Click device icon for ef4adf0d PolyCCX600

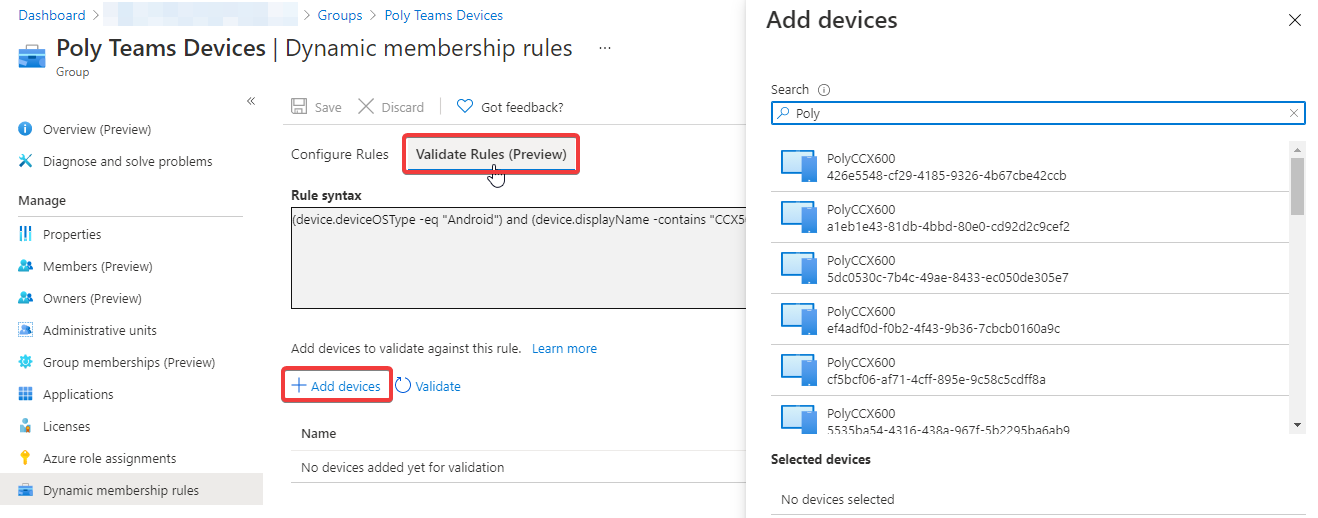799,320
